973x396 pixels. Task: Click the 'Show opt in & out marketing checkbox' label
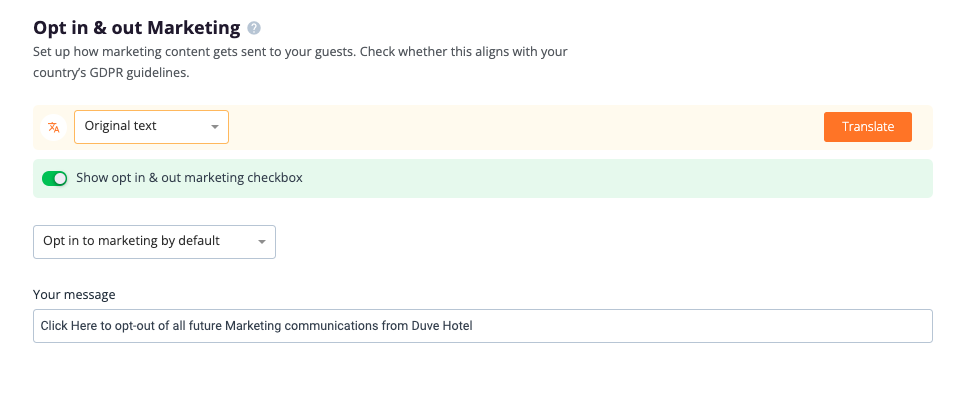pos(189,178)
